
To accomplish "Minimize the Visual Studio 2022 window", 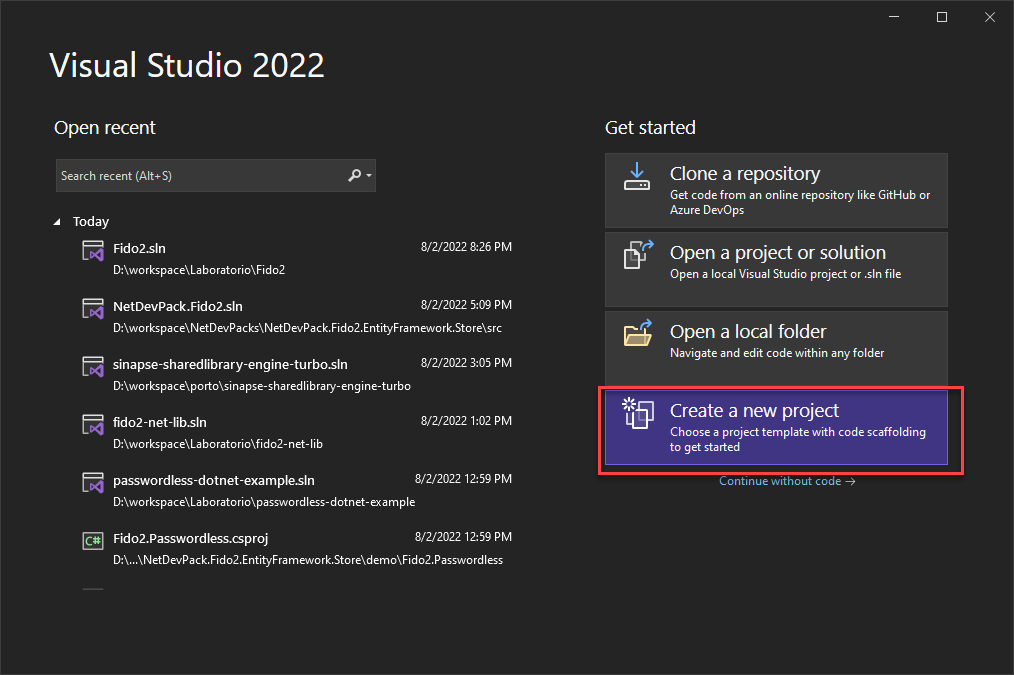I will [894, 17].
